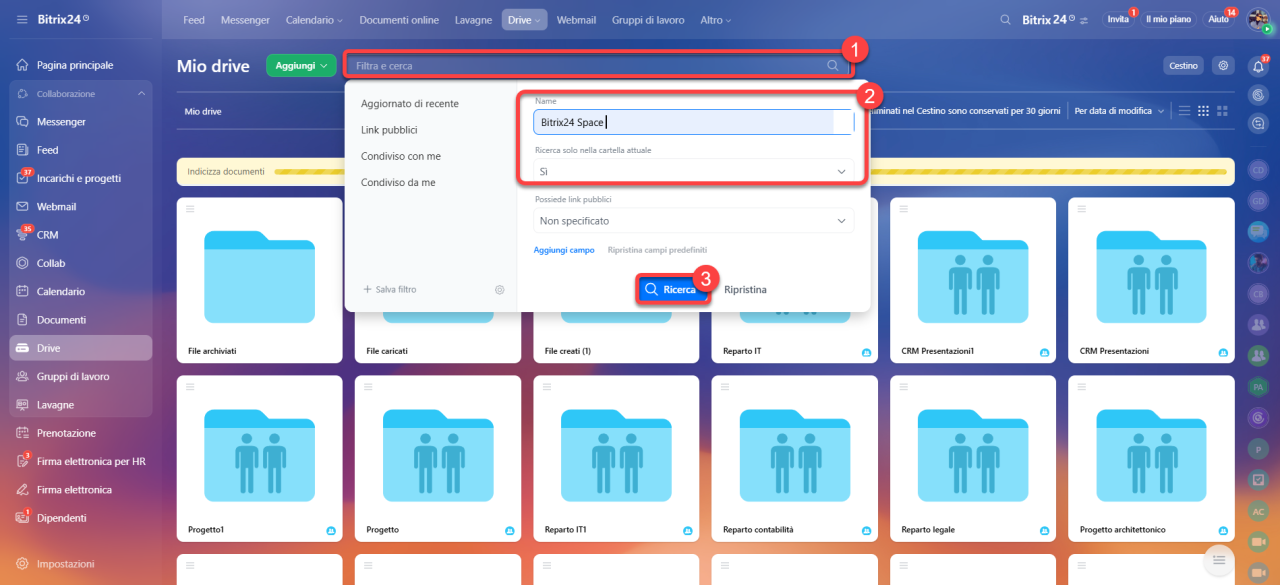Screen dimensions: 1280x585
Task: Click the magnifier icon in the filter field
Action: (833, 66)
